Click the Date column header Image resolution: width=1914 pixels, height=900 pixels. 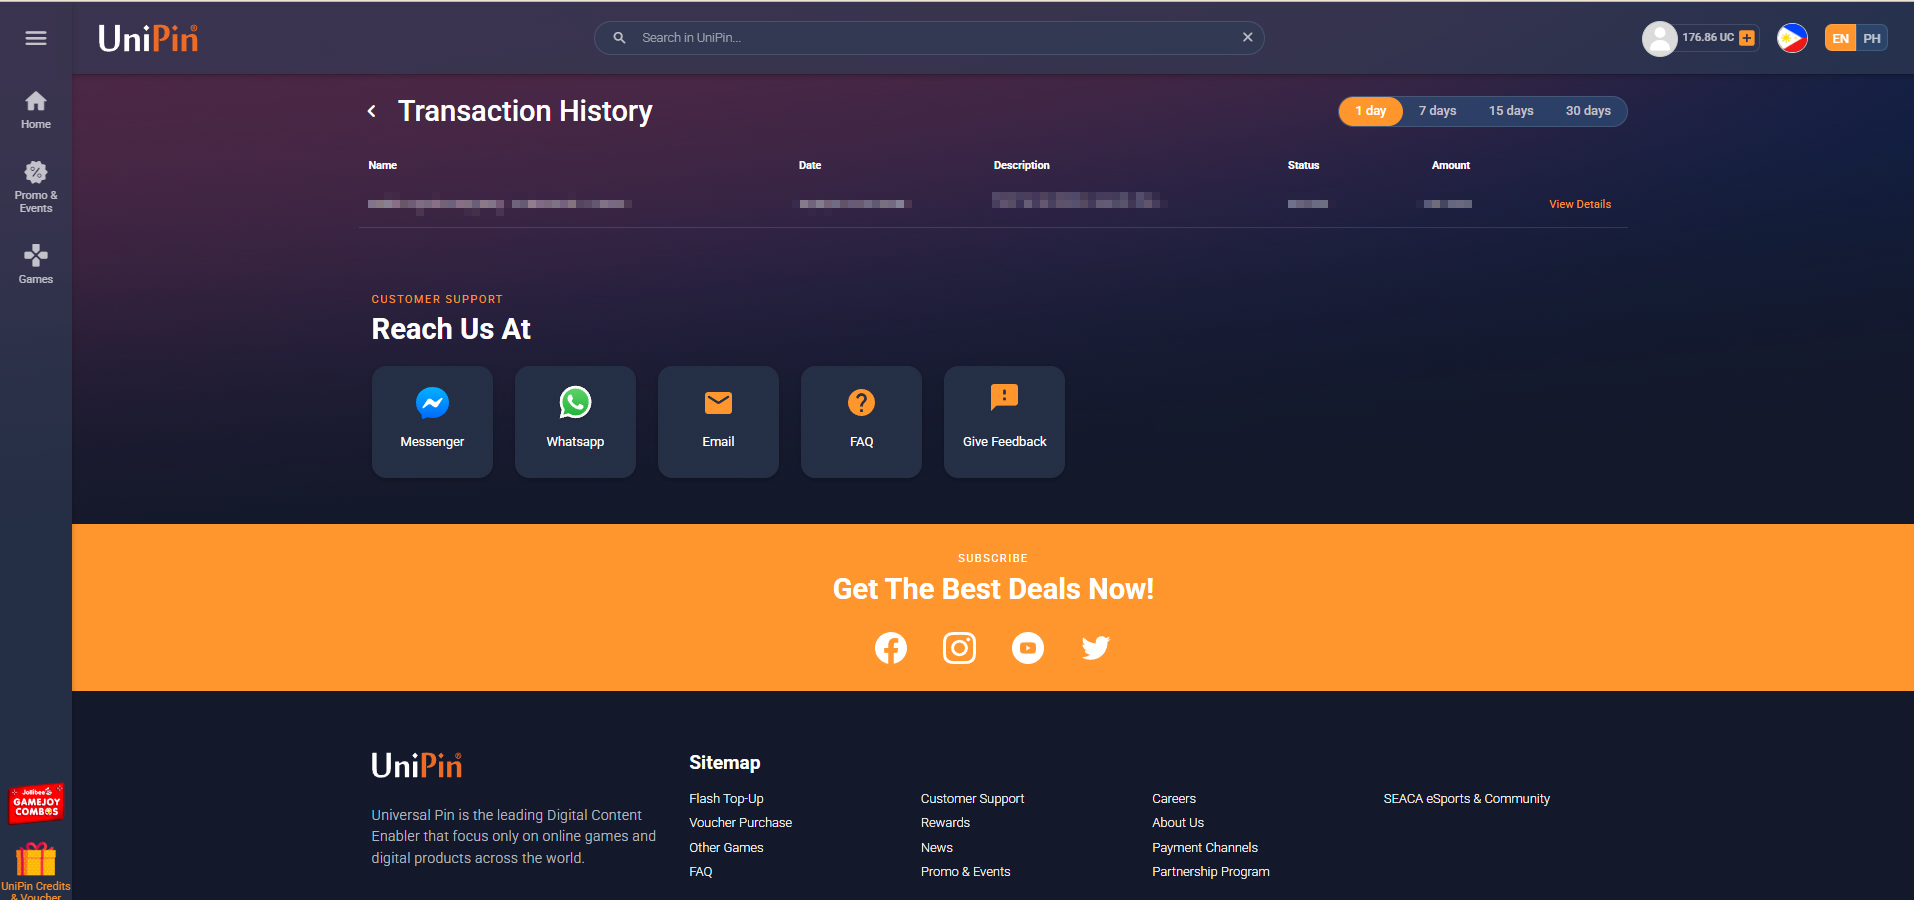[810, 165]
